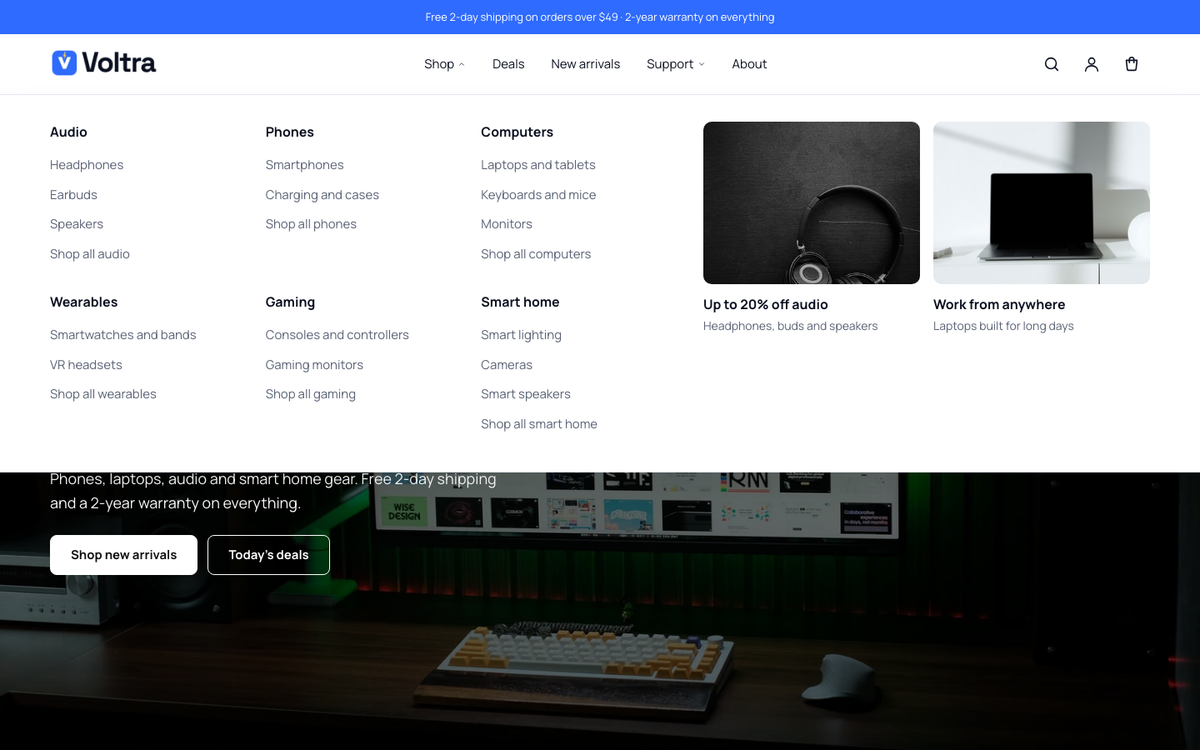The width and height of the screenshot is (1200, 750).
Task: Click Up to 20% off audio title
Action: [x=766, y=305]
